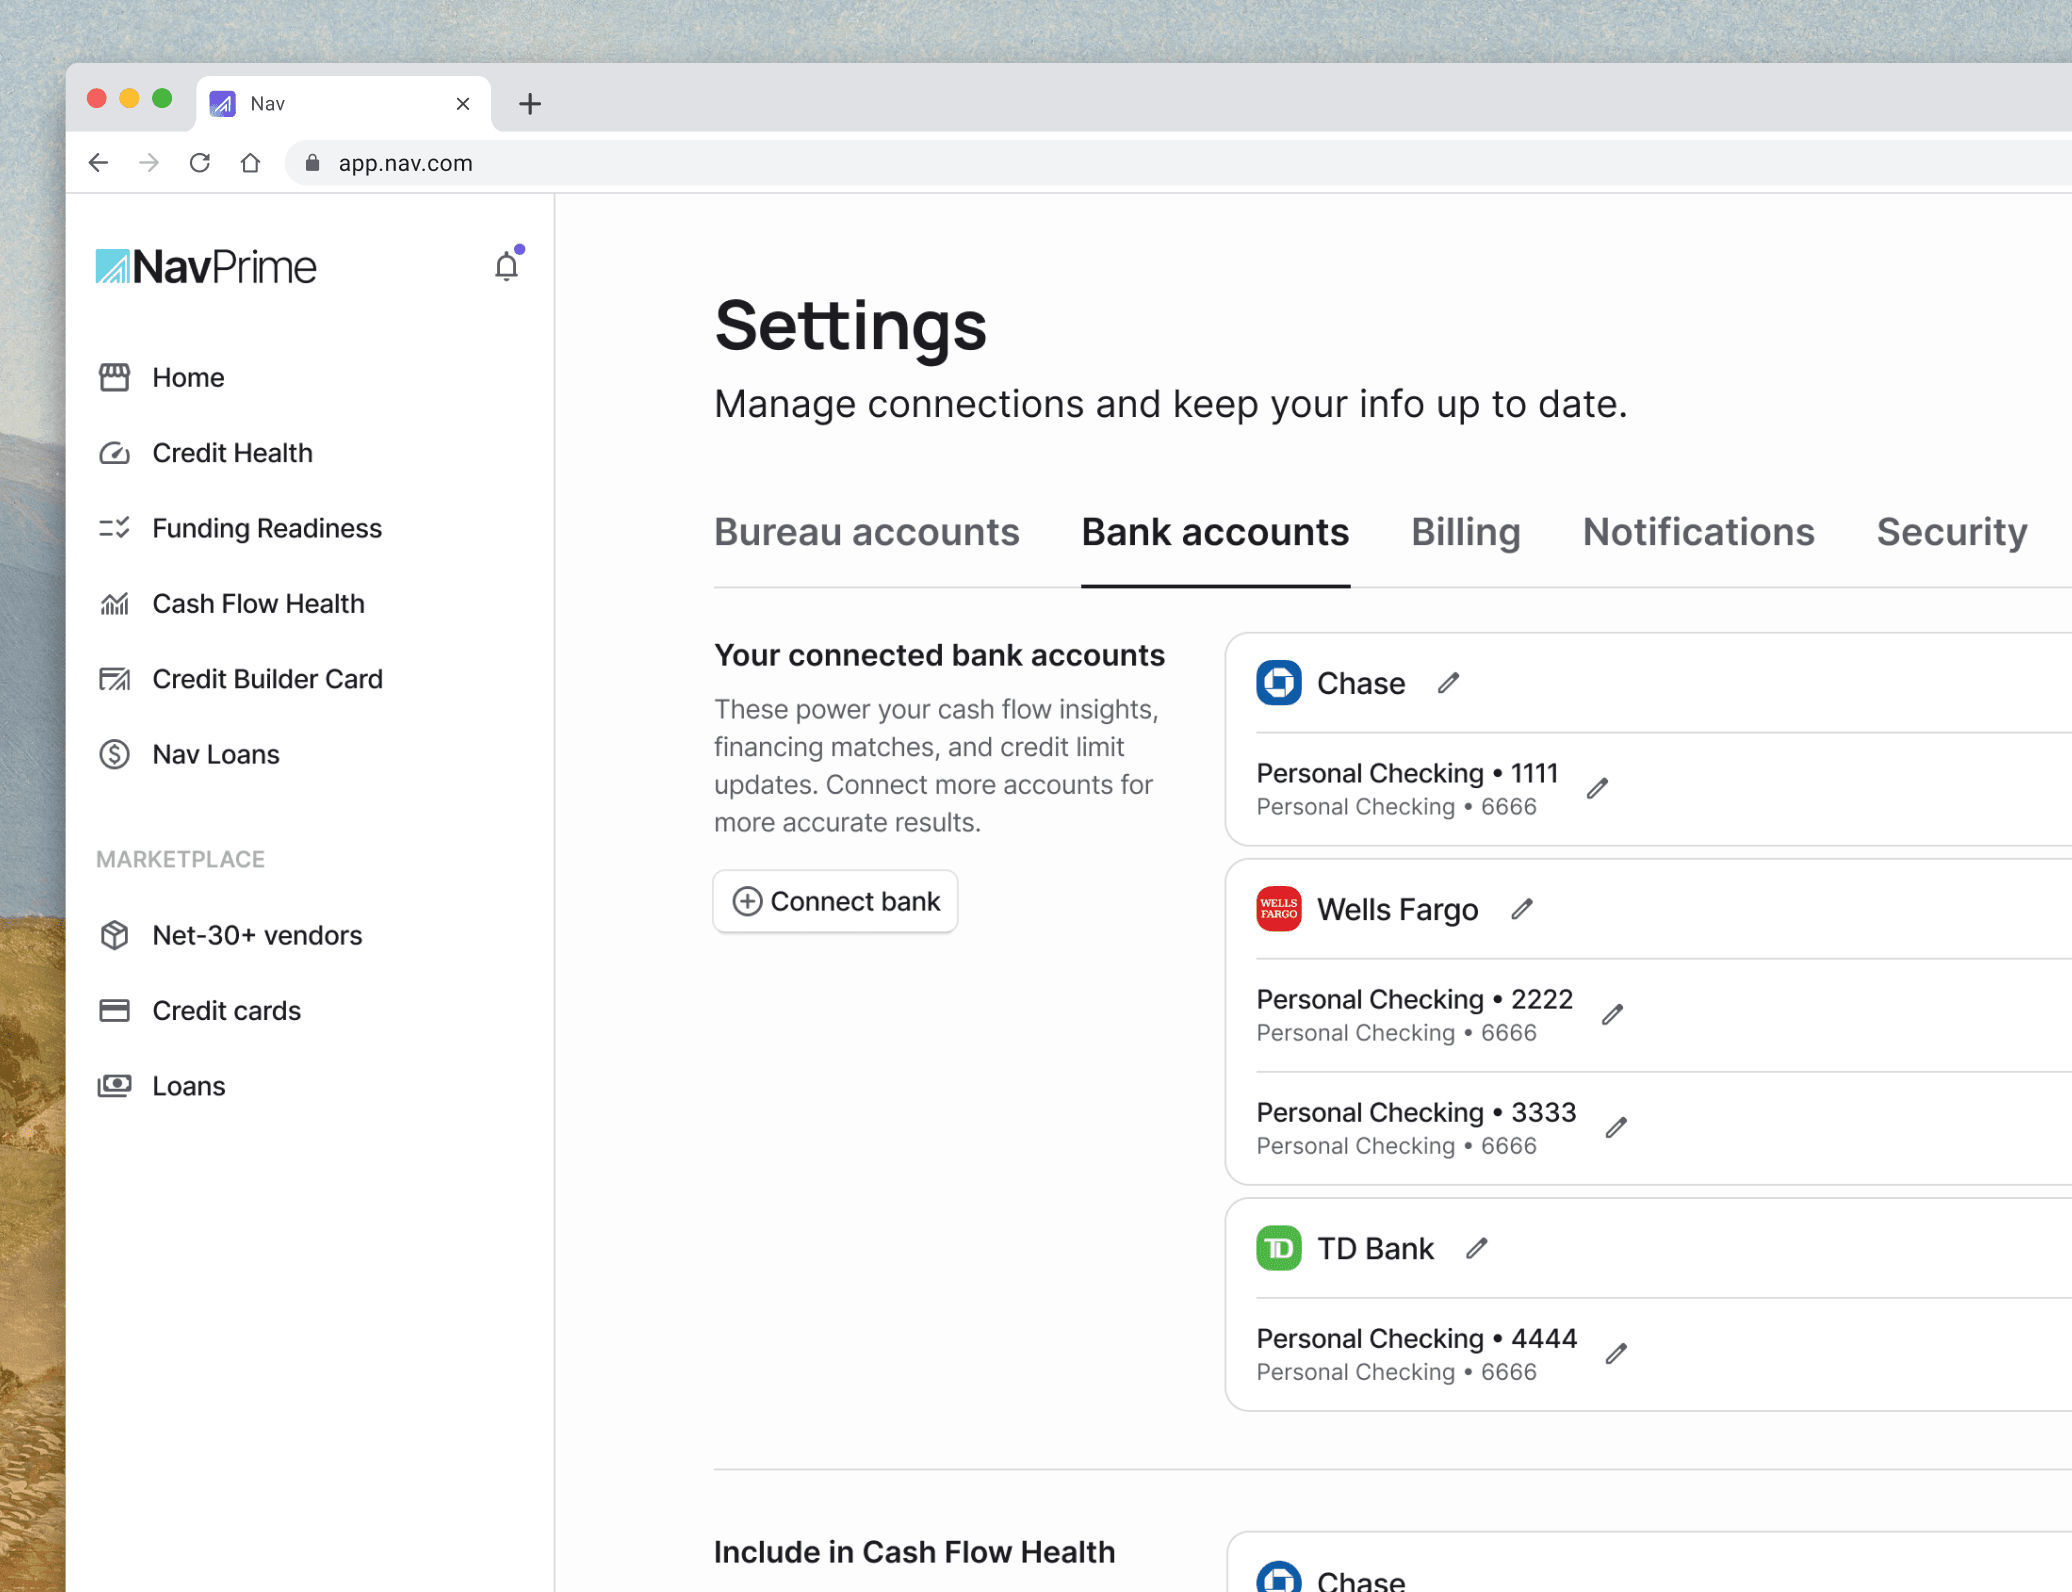Viewport: 2072px width, 1592px height.
Task: Switch to the Notifications tab
Action: (1698, 532)
